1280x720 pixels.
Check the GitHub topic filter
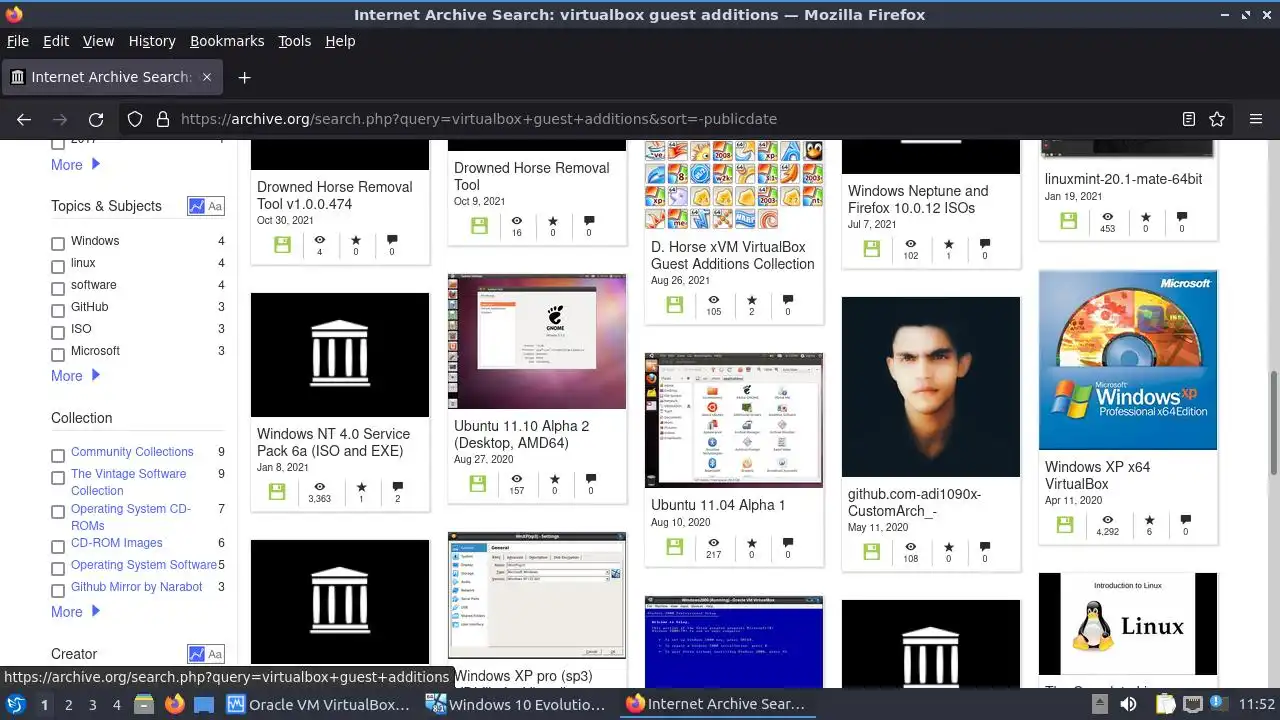(58, 309)
